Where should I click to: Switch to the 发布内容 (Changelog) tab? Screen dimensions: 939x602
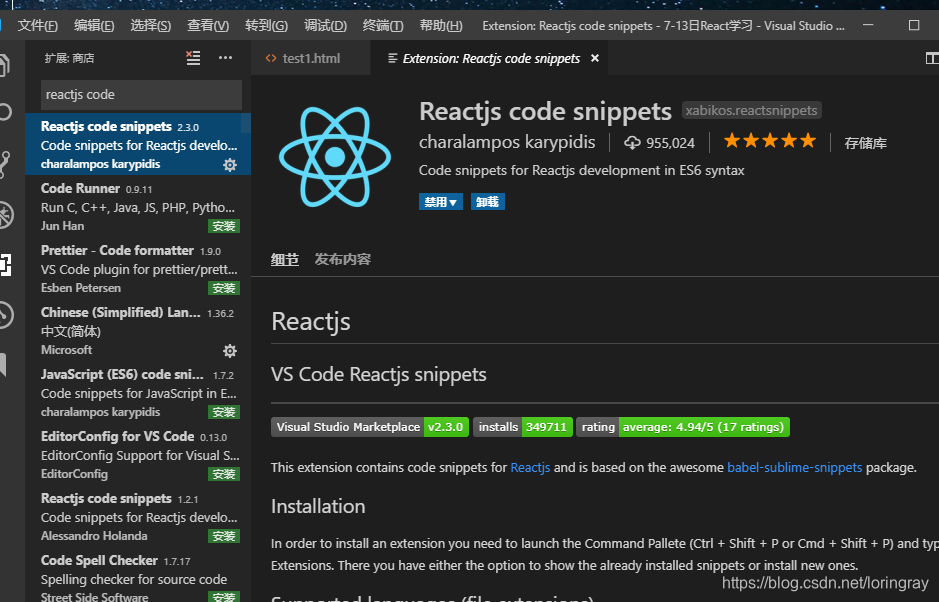click(343, 259)
